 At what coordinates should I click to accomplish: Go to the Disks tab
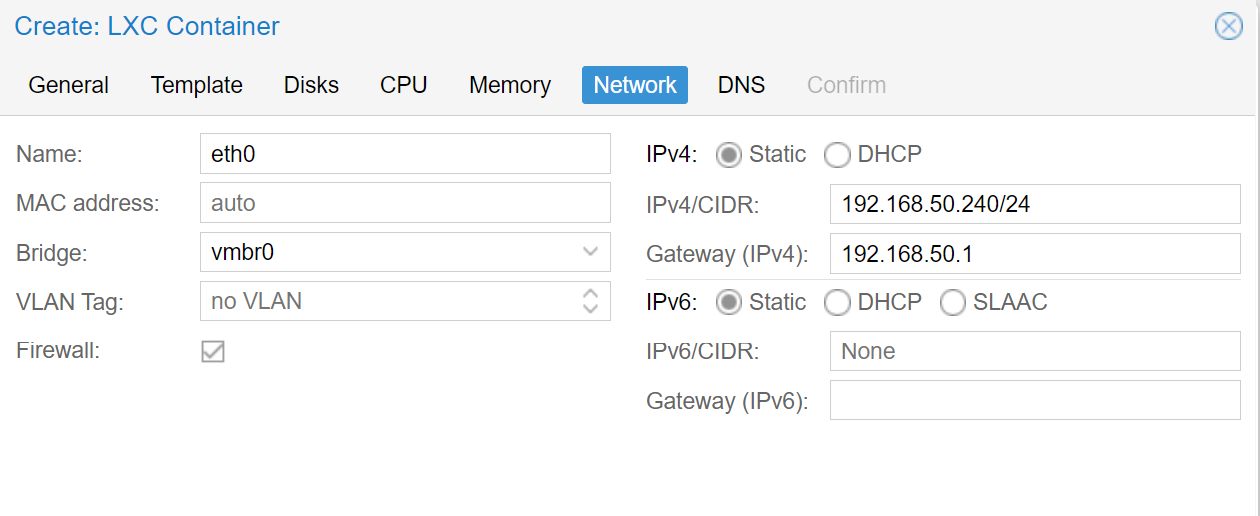click(x=311, y=85)
